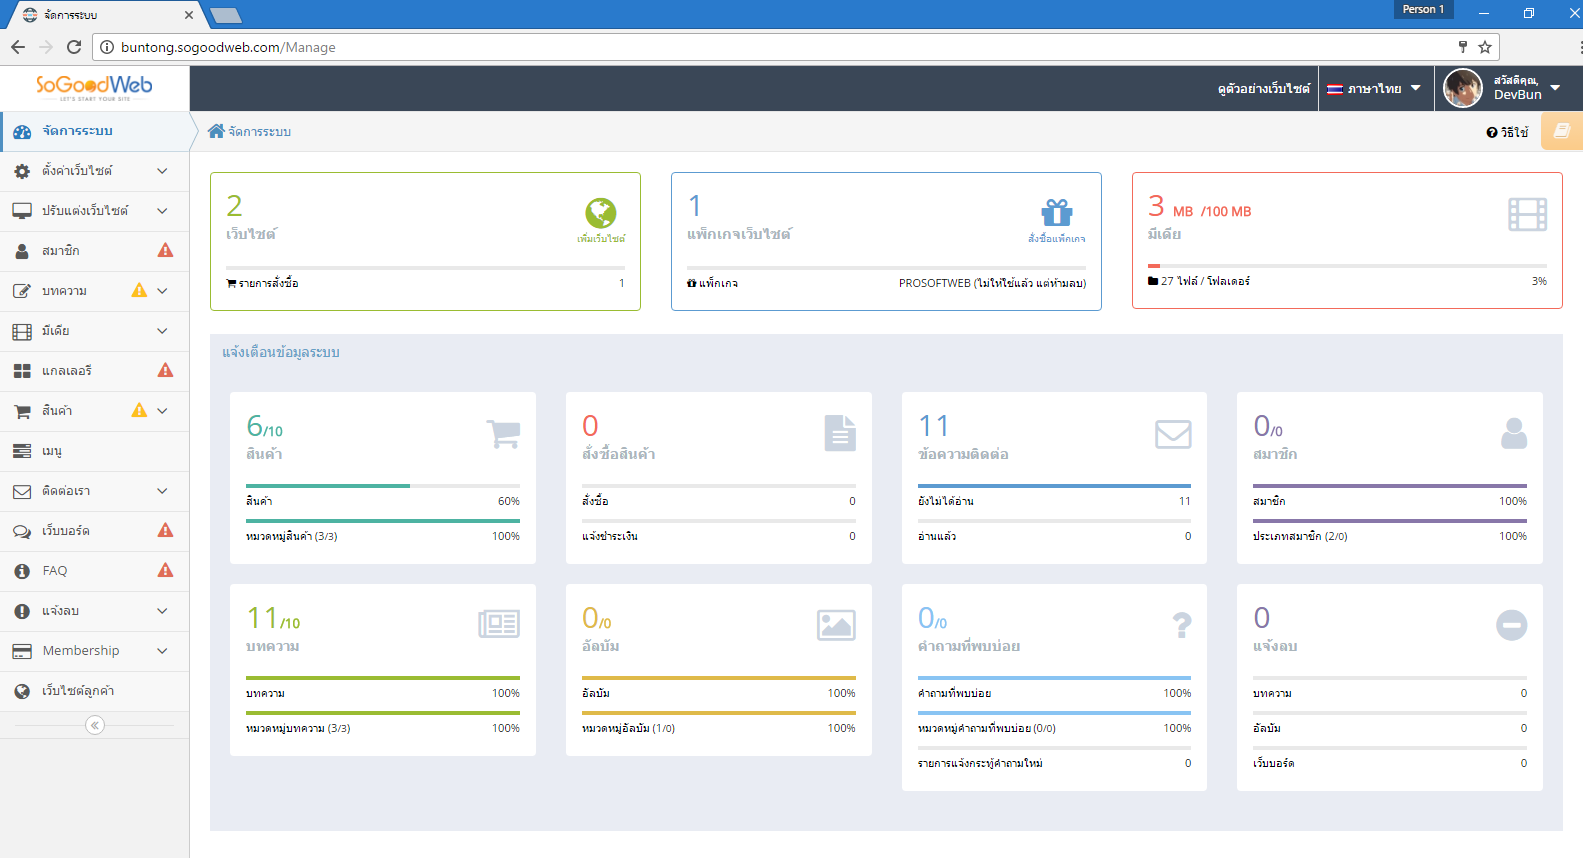Click the home icon in breadcrumb
Image resolution: width=1583 pixels, height=858 pixels.
click(x=216, y=131)
